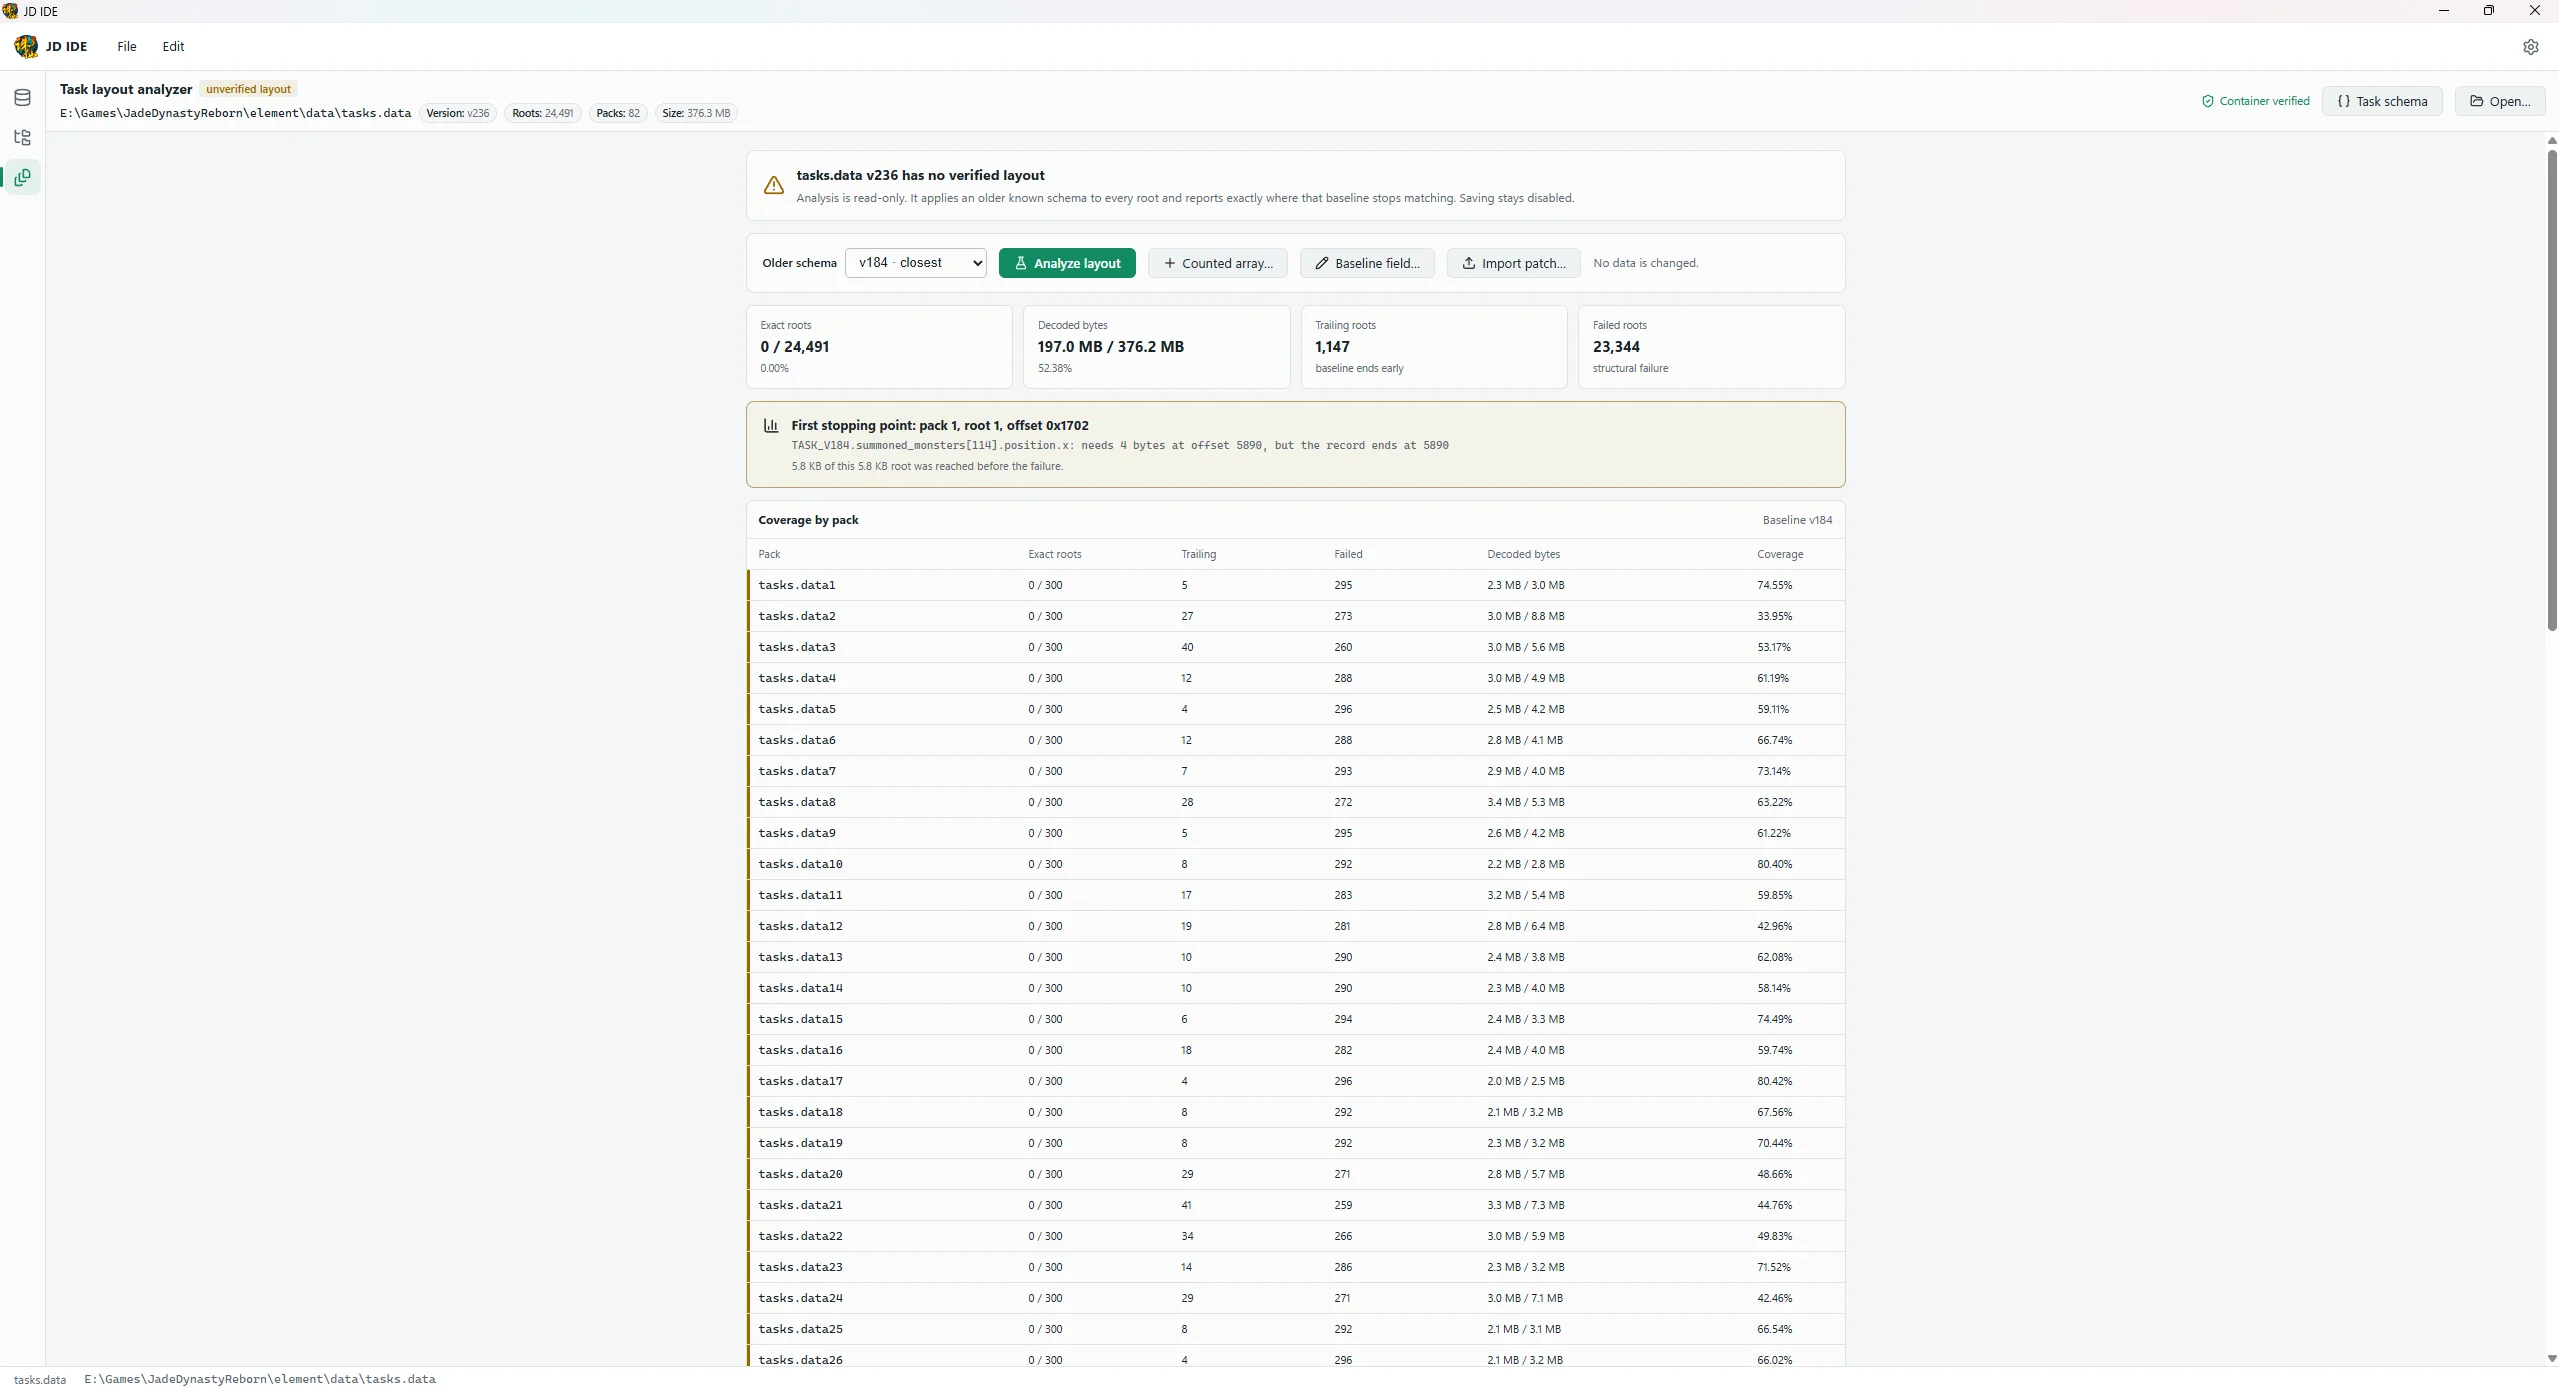Click coverage value 33.95%
Screen dimensions: 2559x1391
click(x=1774, y=616)
